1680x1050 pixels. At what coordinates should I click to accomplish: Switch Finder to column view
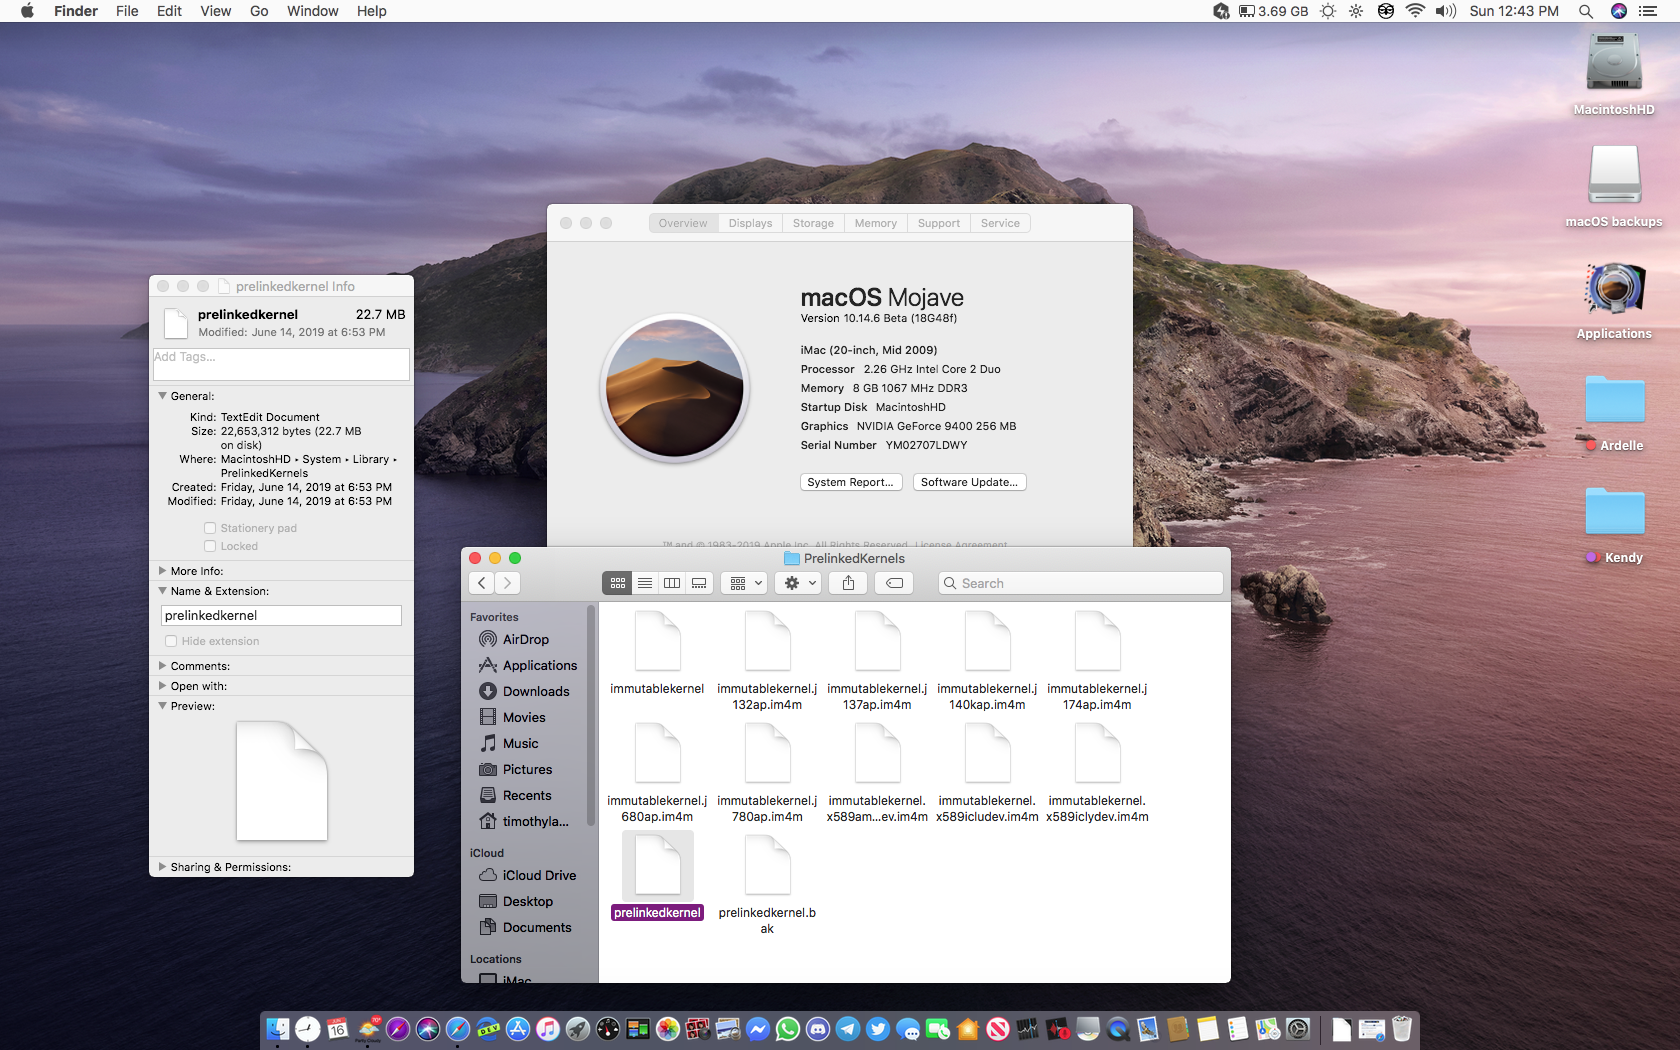coord(672,583)
